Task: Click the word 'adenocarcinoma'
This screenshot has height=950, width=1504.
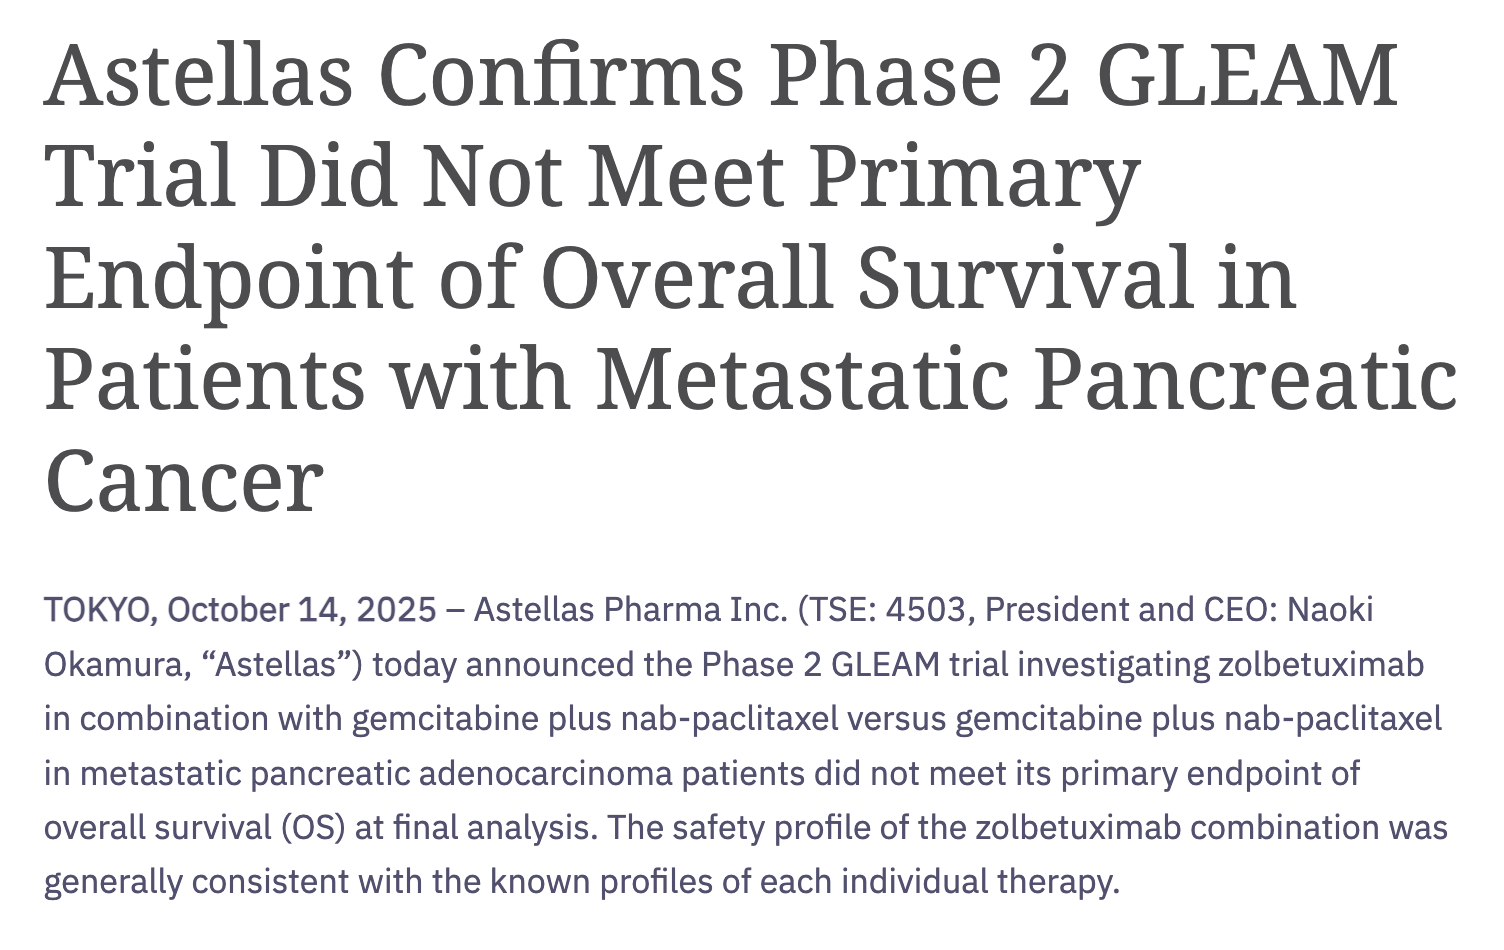Action: 540,774
